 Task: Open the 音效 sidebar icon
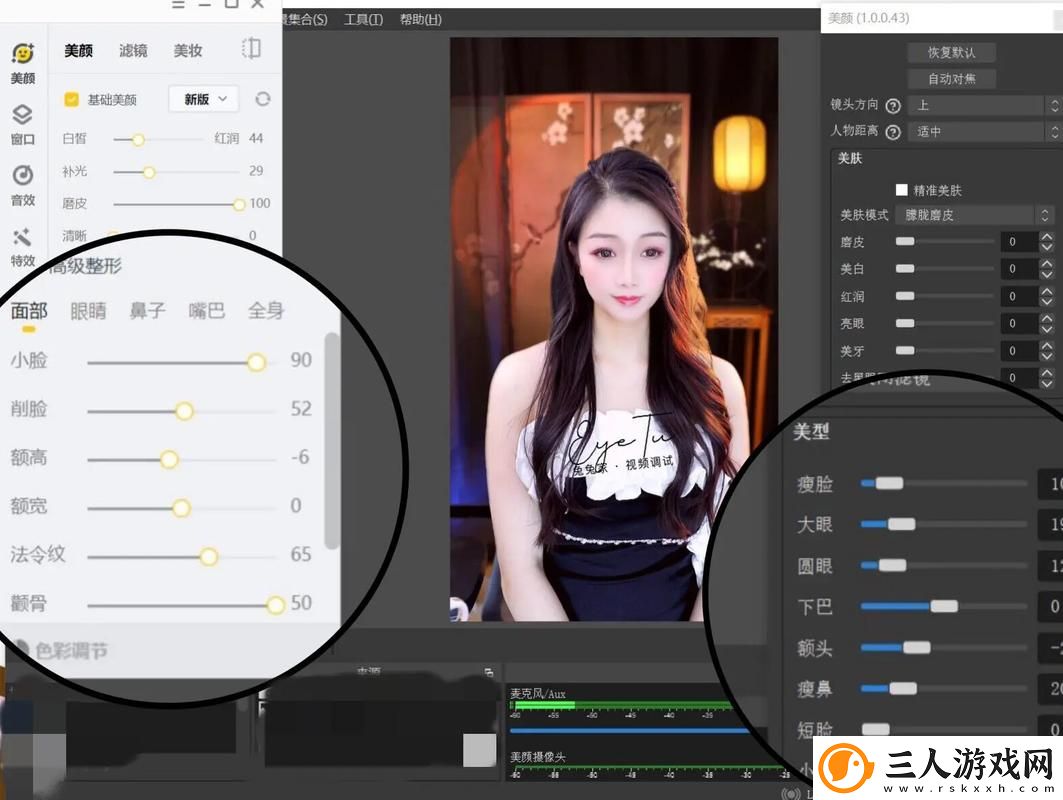point(22,185)
